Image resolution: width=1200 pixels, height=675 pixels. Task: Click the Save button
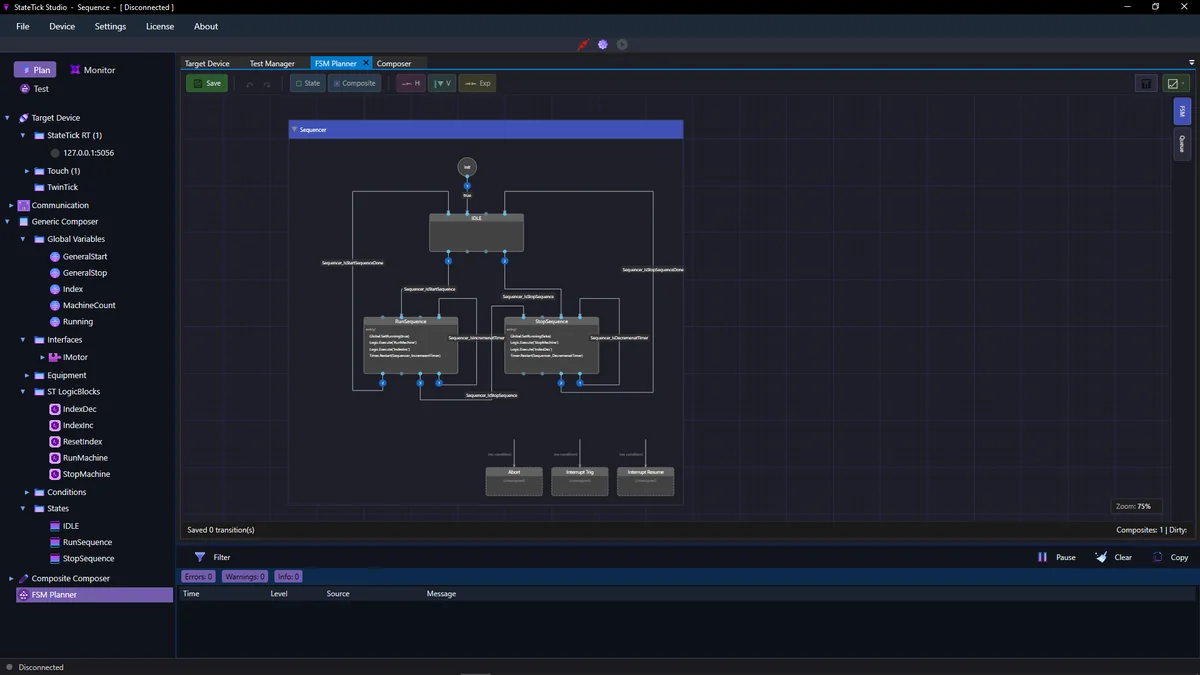pyautogui.click(x=207, y=84)
